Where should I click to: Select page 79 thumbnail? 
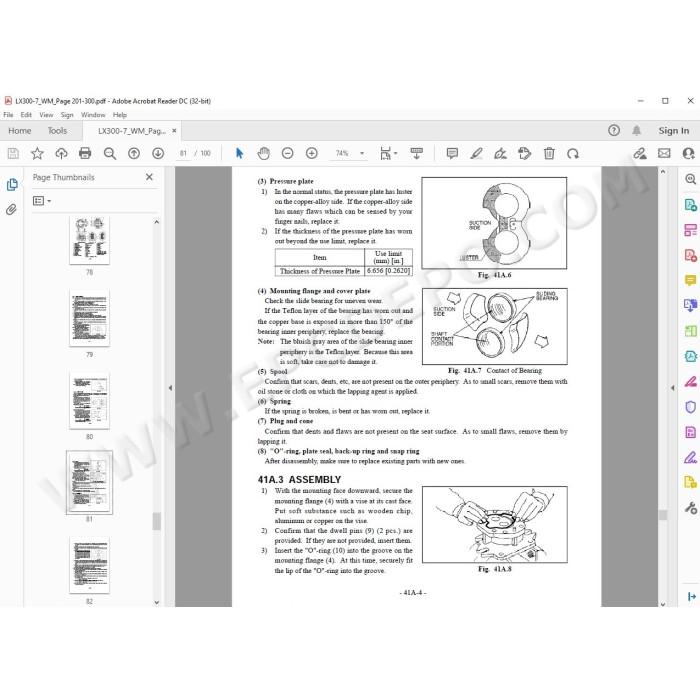(x=89, y=317)
